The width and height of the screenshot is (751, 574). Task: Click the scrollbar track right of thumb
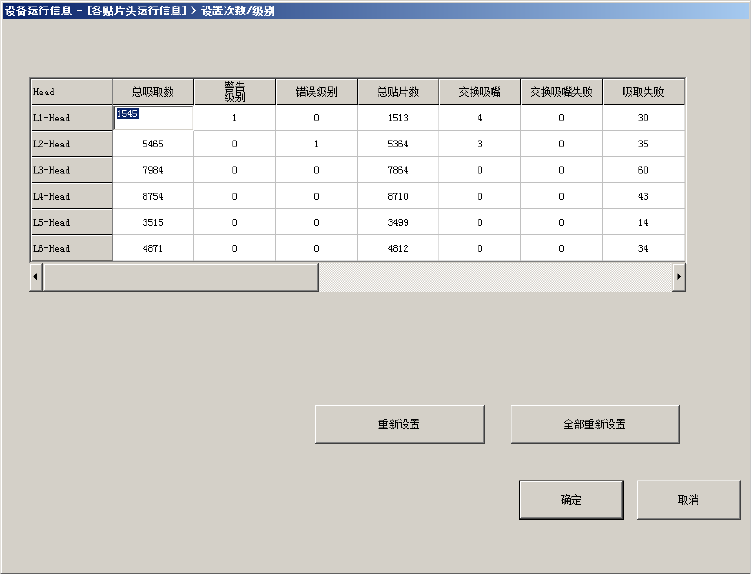[495, 276]
